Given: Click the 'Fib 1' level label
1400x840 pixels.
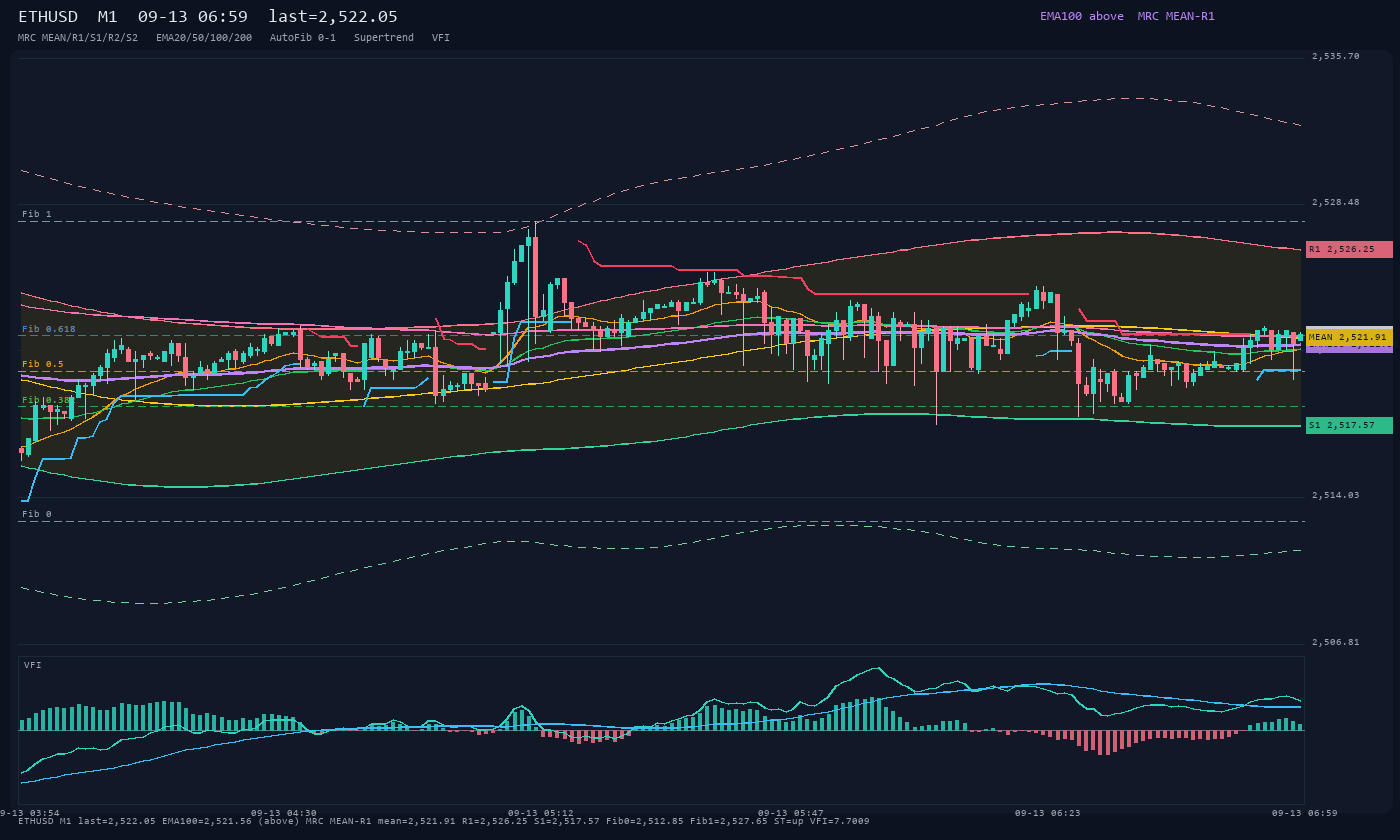Looking at the screenshot, I should pos(37,214).
